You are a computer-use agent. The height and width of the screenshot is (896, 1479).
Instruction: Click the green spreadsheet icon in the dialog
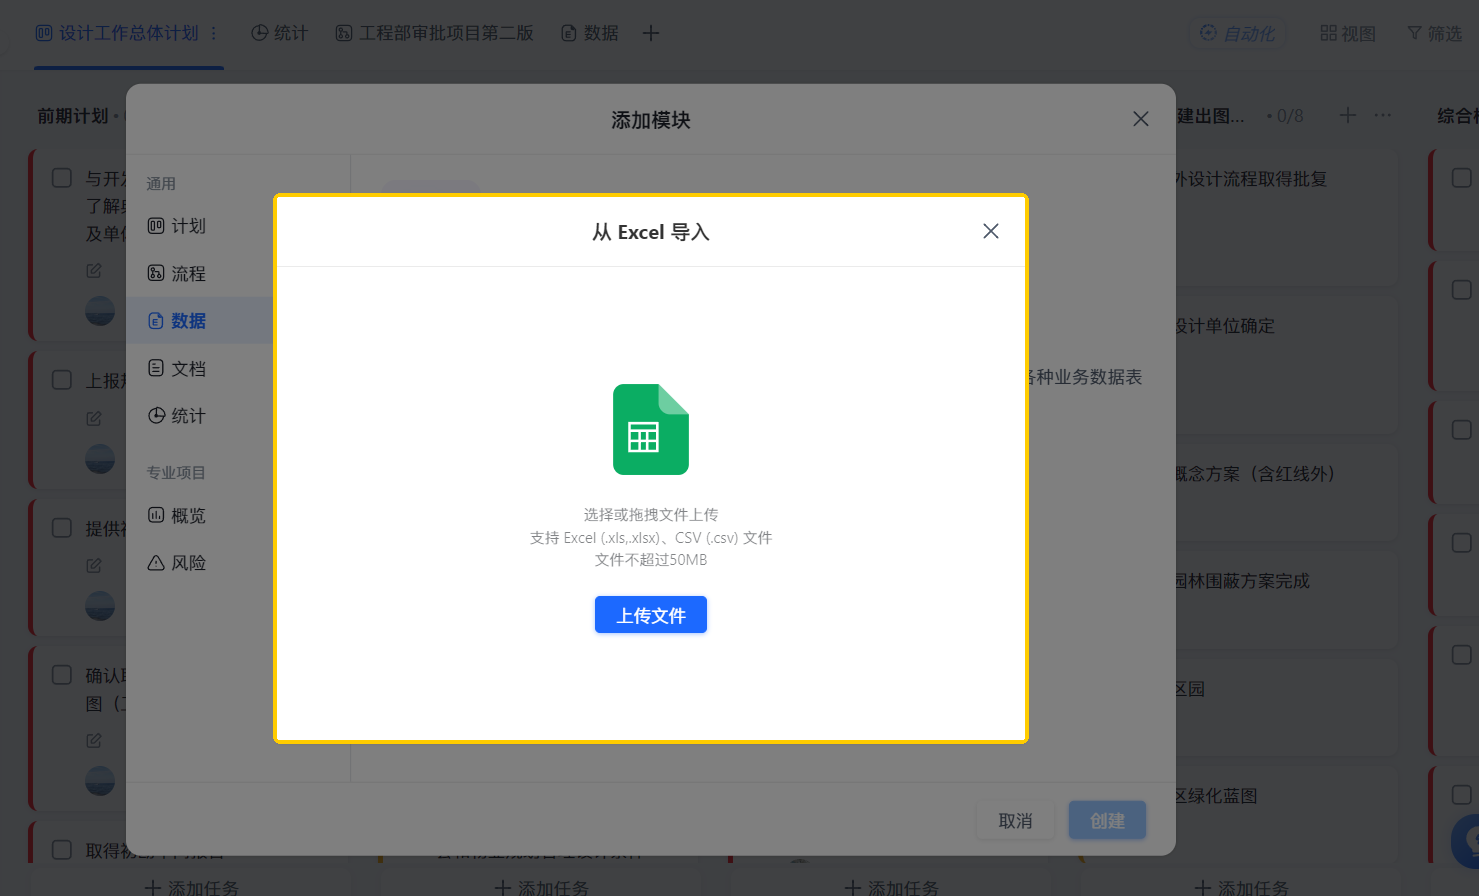[x=650, y=430]
